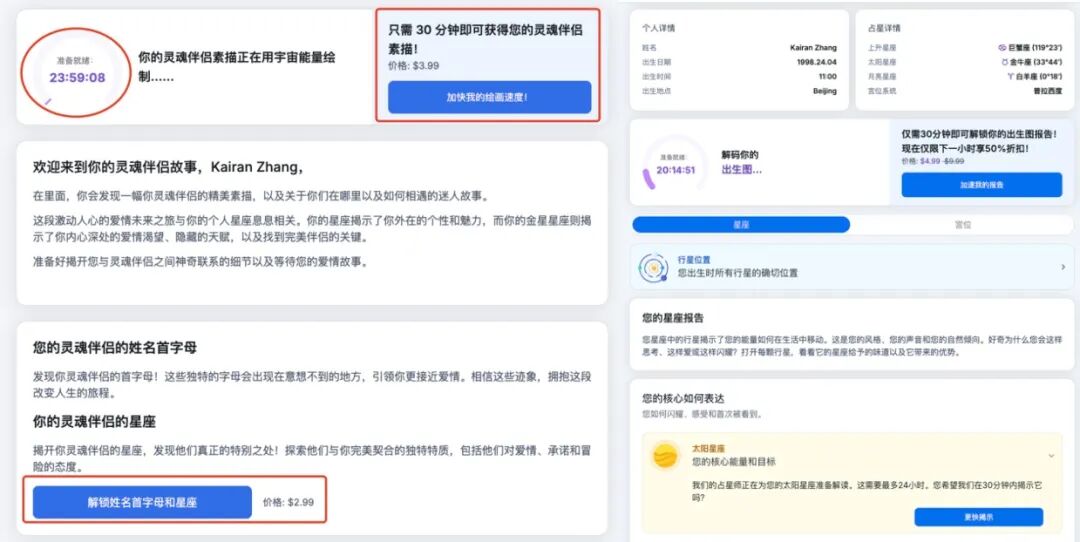
Task: Collapse the 太阳星座 card chevron
Action: click(1050, 455)
